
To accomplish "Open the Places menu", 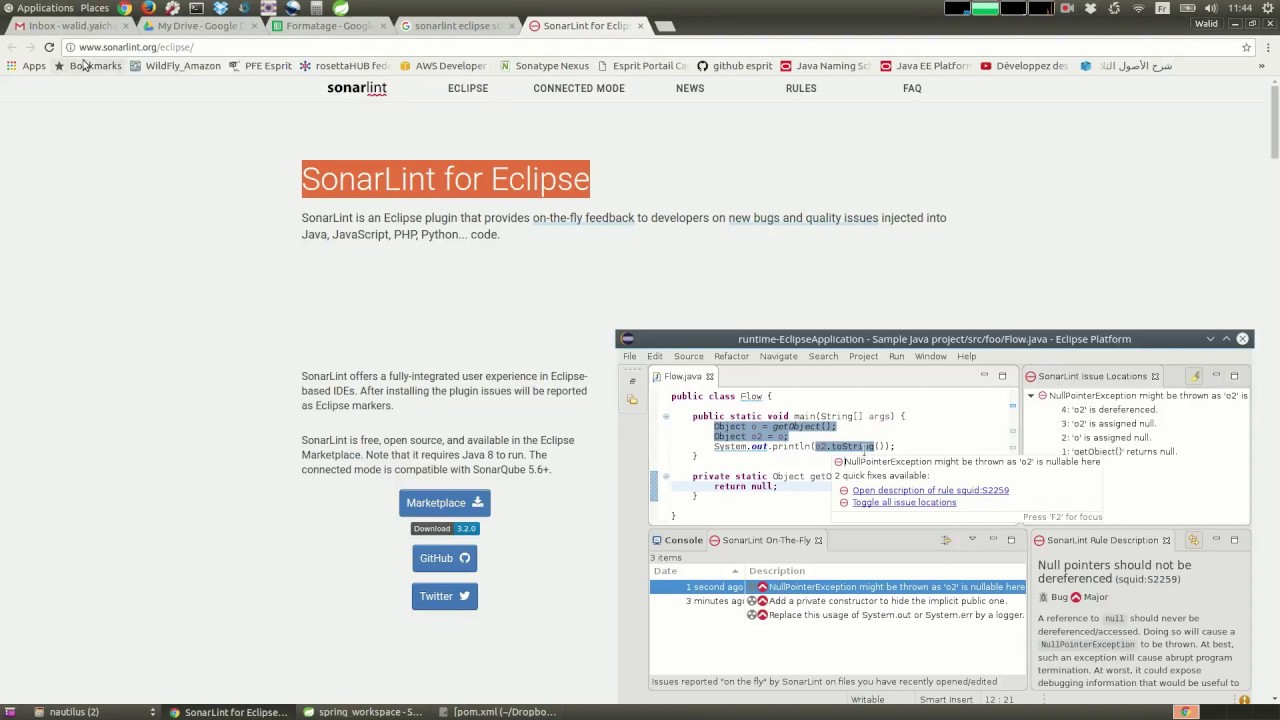I will coord(94,8).
